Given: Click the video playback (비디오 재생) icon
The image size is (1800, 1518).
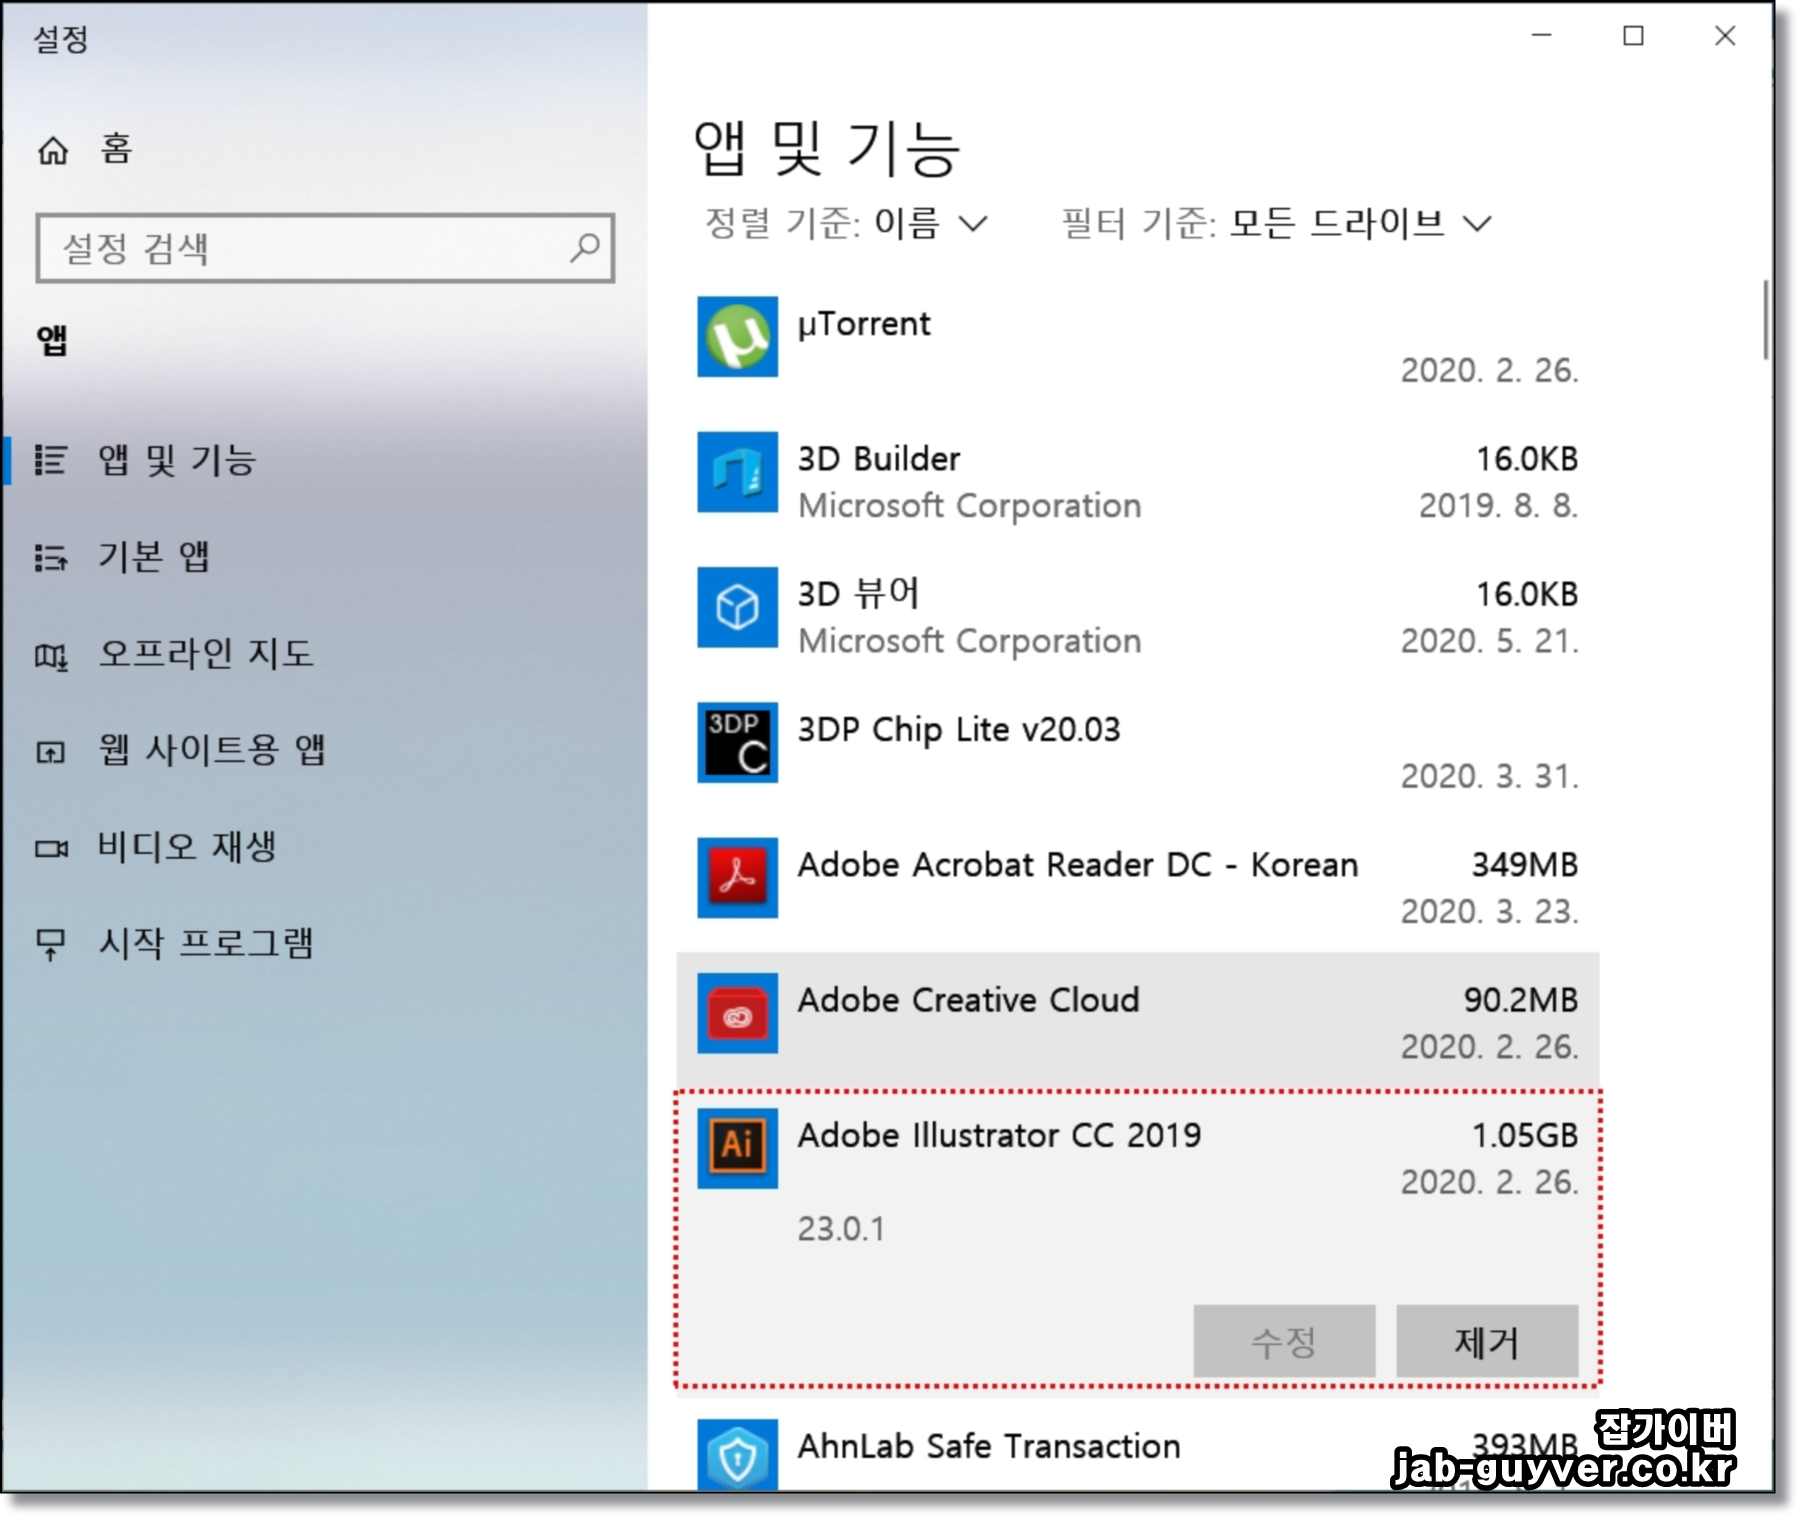Looking at the screenshot, I should (x=51, y=849).
